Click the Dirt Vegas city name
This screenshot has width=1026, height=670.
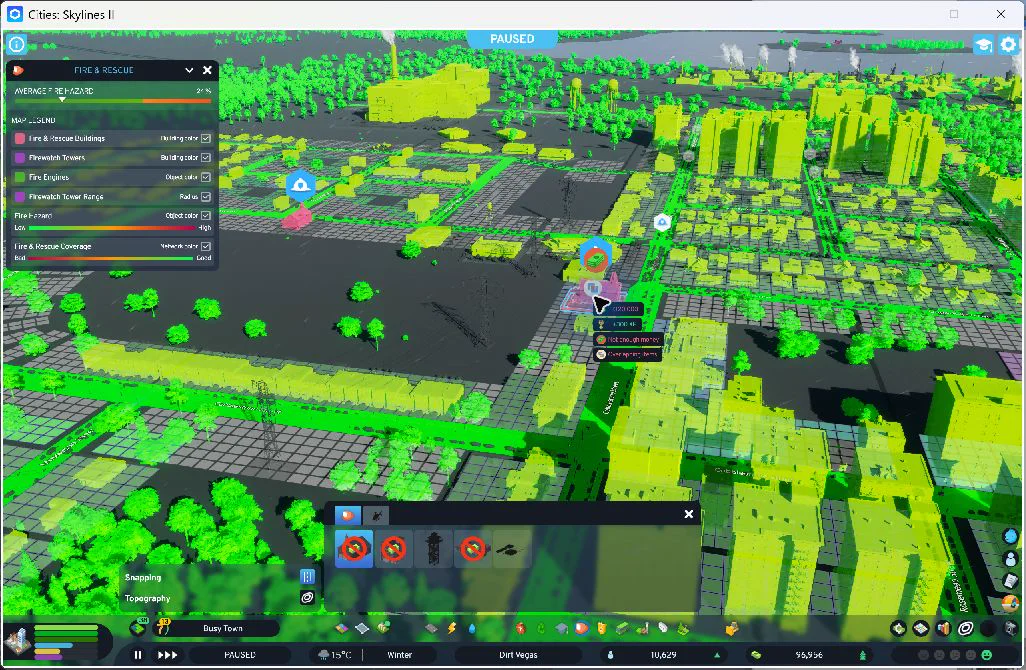pos(518,654)
